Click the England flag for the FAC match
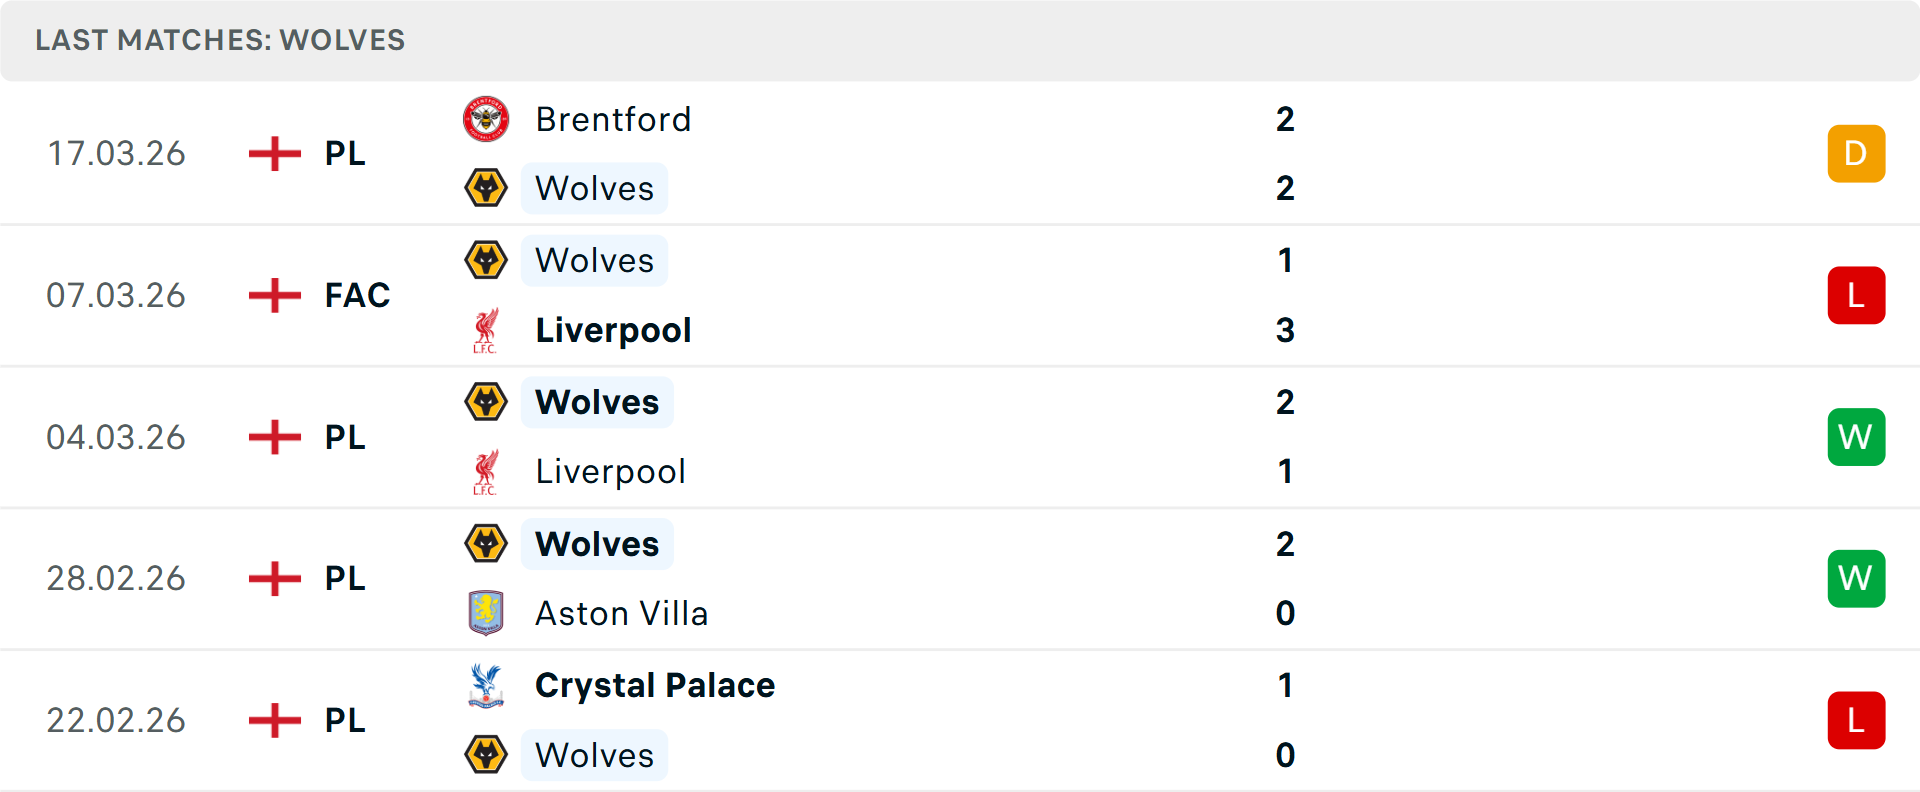Viewport: 1920px width, 792px height. (272, 295)
